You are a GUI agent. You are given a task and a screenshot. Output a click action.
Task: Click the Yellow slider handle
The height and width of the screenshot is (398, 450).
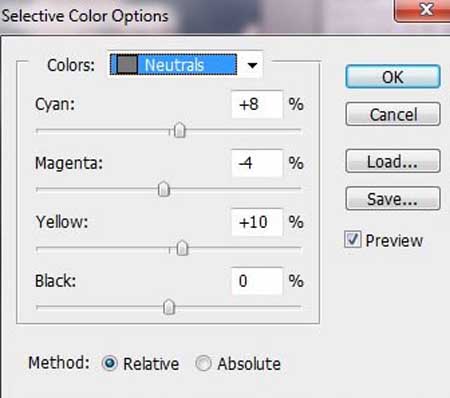[182, 248]
